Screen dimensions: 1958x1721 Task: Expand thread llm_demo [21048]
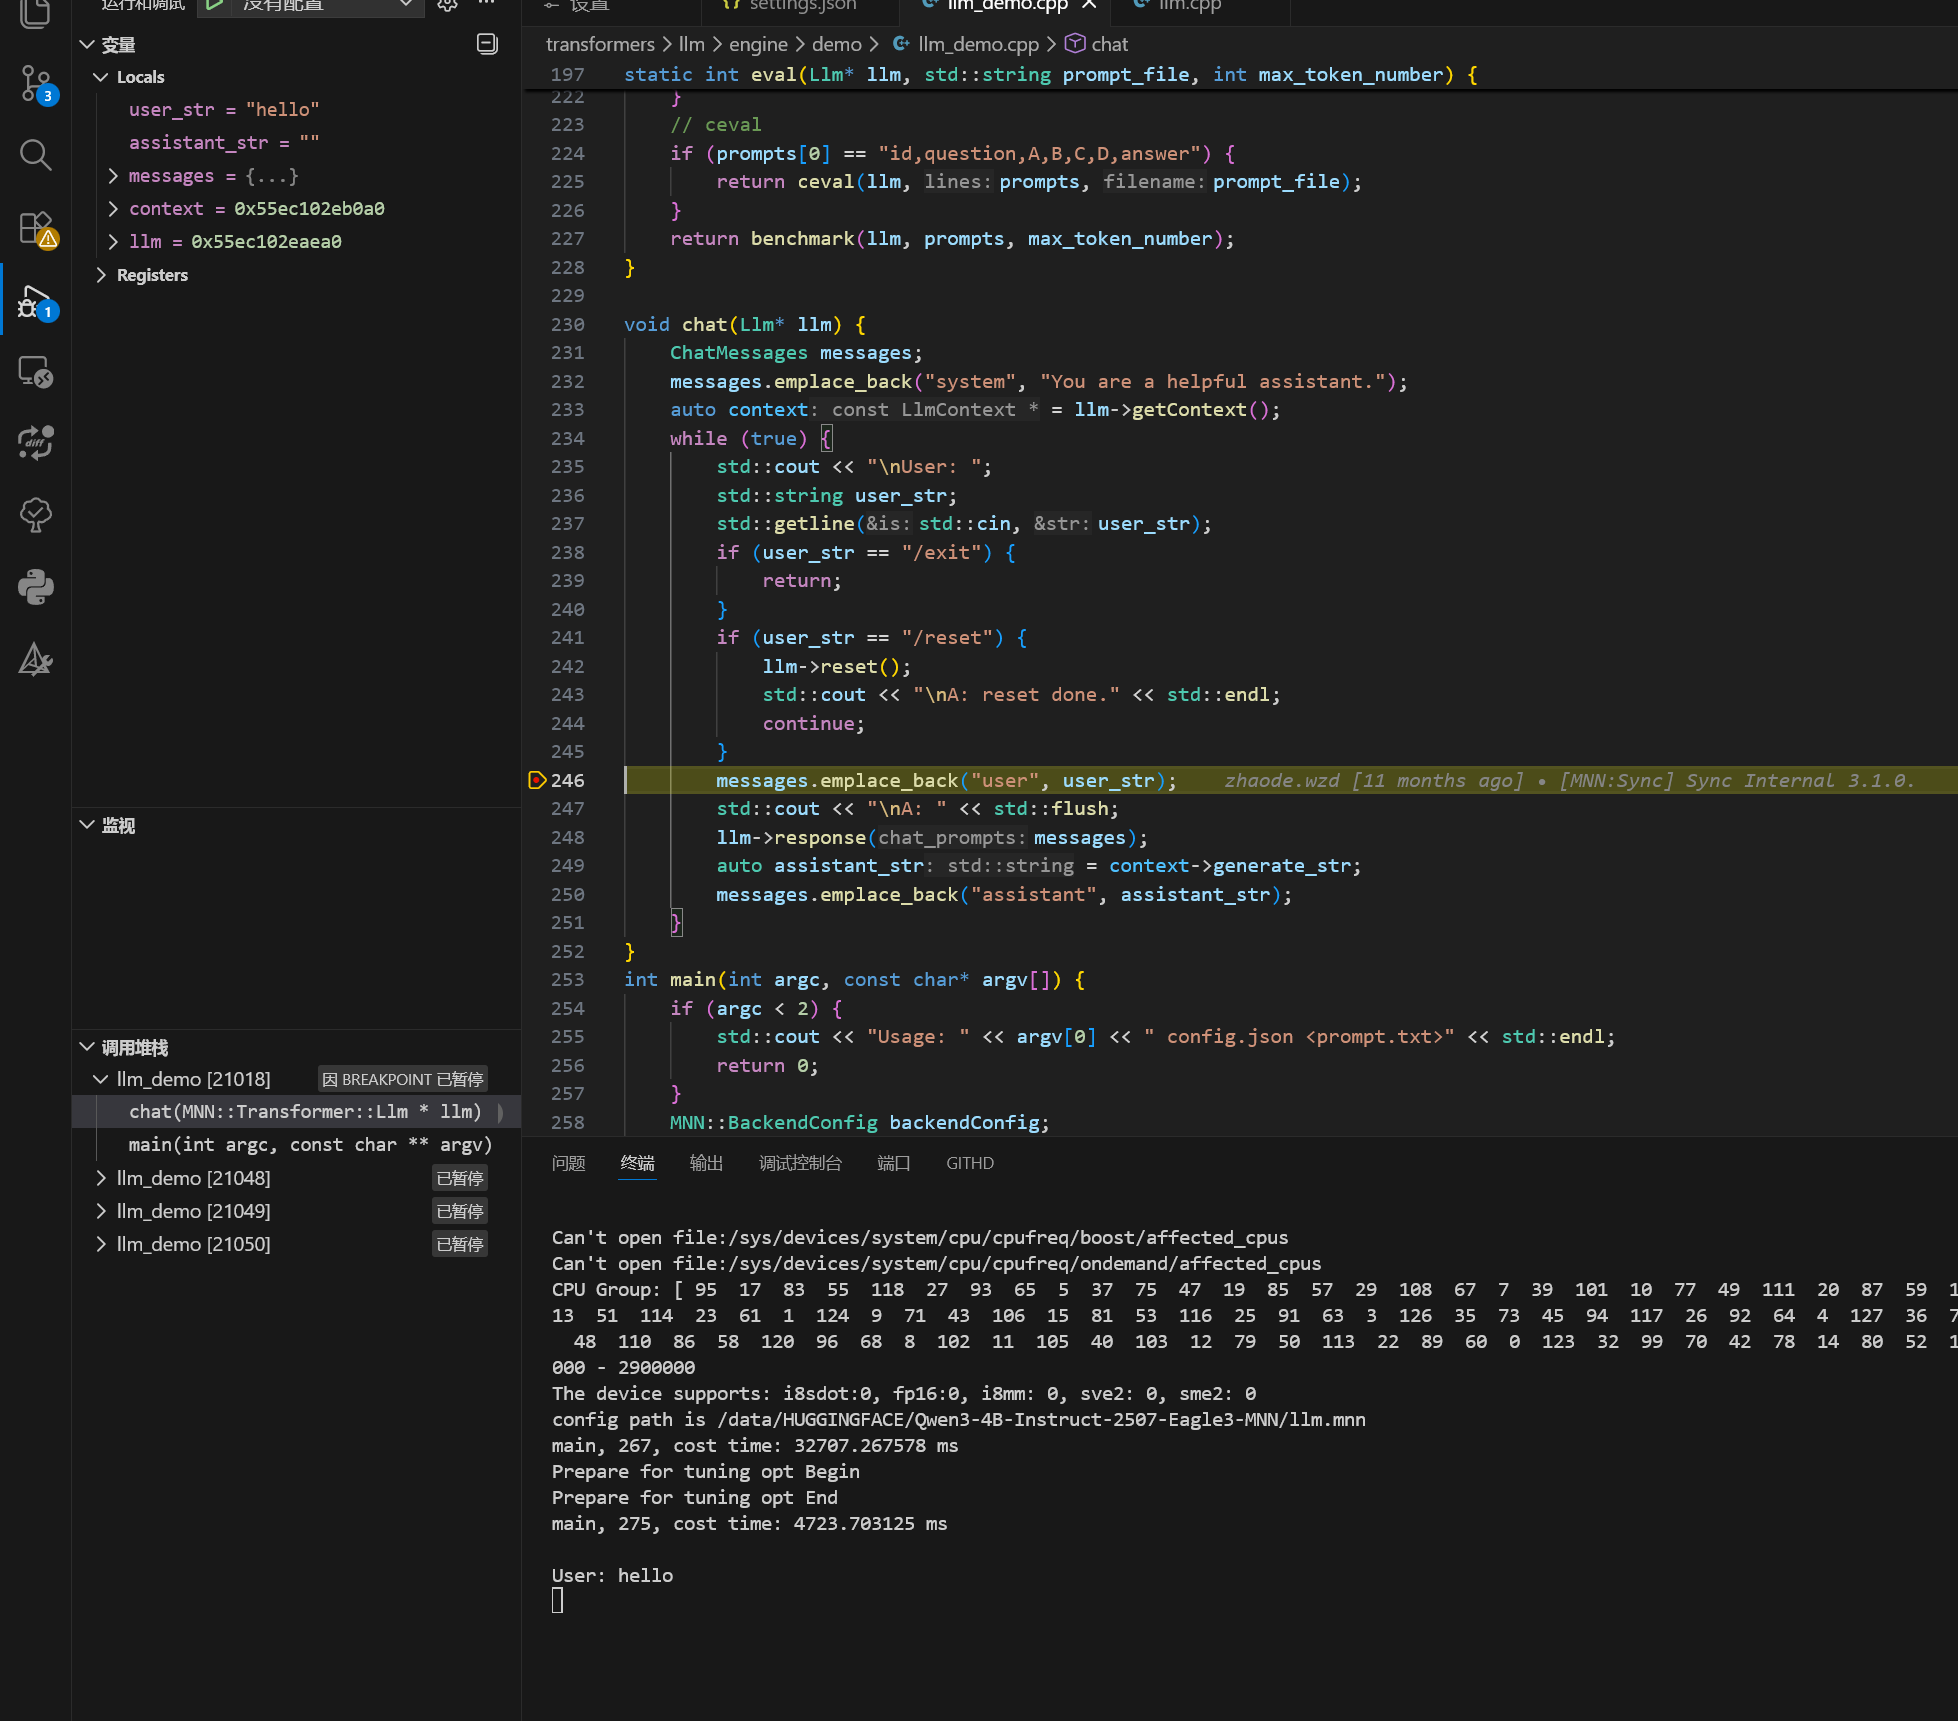(x=101, y=1178)
